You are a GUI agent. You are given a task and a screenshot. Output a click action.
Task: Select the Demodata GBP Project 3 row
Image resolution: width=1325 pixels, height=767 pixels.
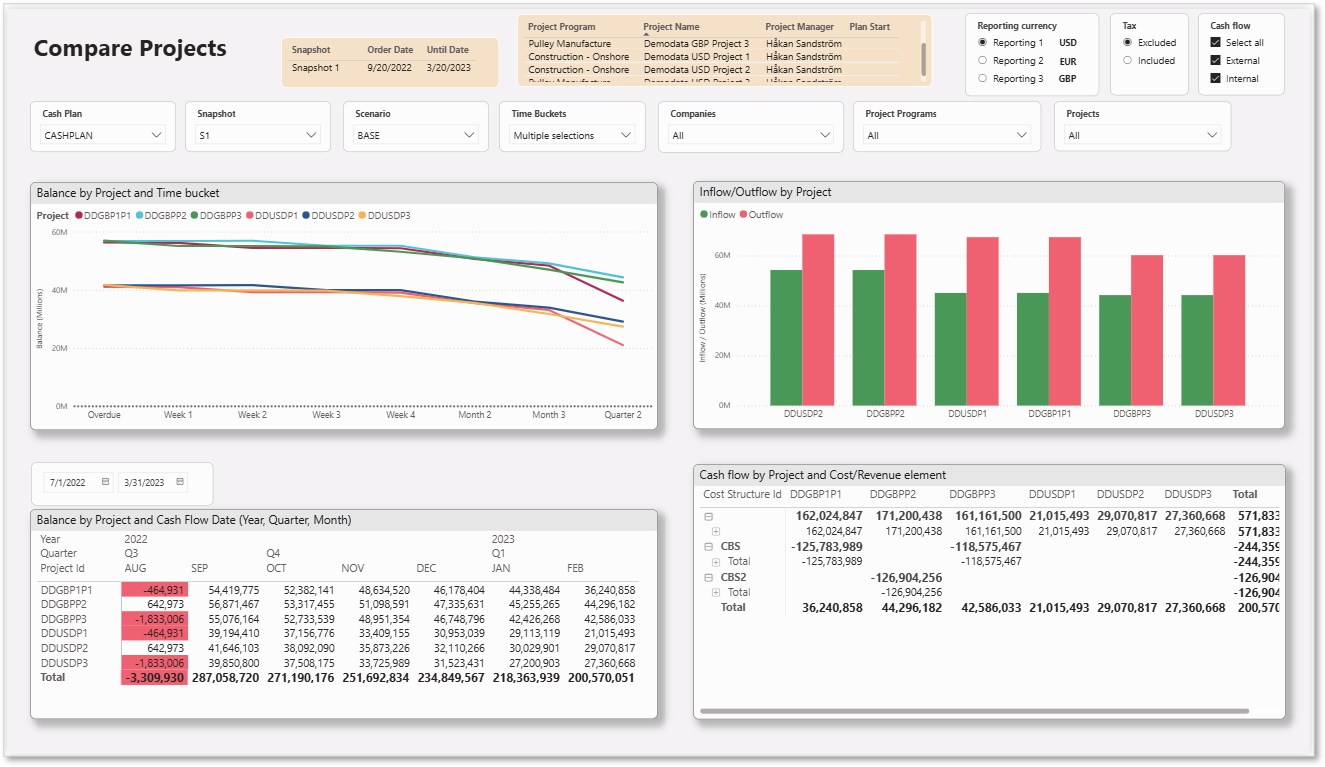tap(713, 44)
